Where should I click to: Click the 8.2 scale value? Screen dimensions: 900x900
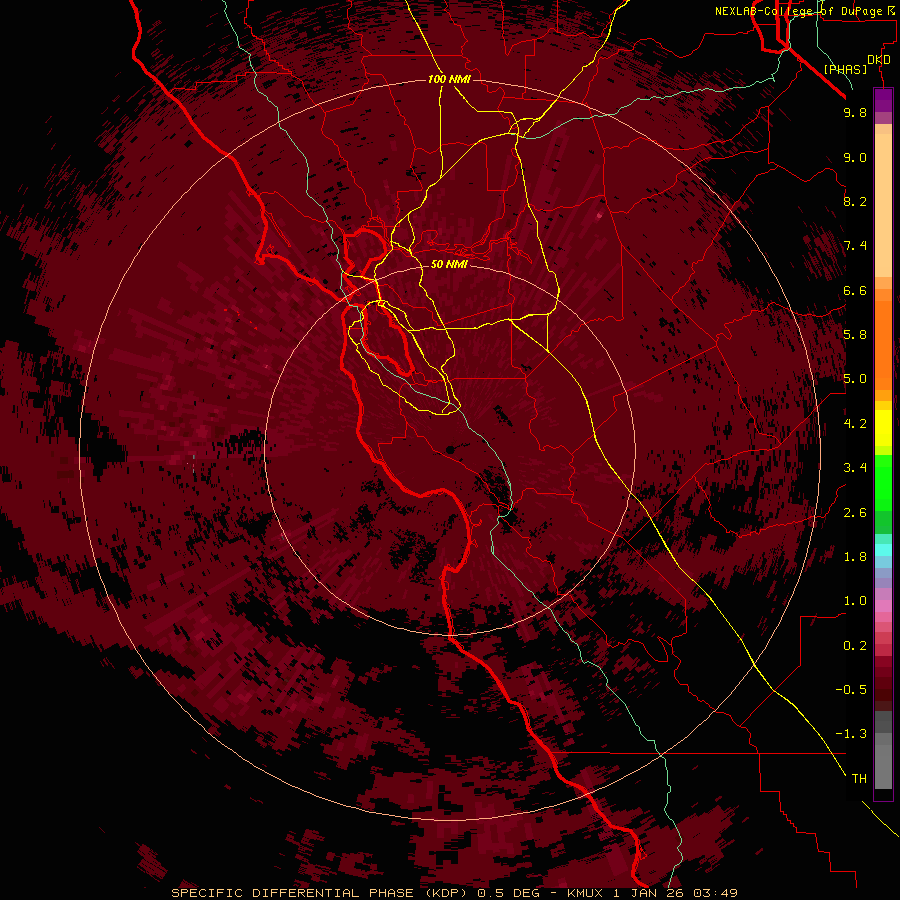pyautogui.click(x=855, y=201)
